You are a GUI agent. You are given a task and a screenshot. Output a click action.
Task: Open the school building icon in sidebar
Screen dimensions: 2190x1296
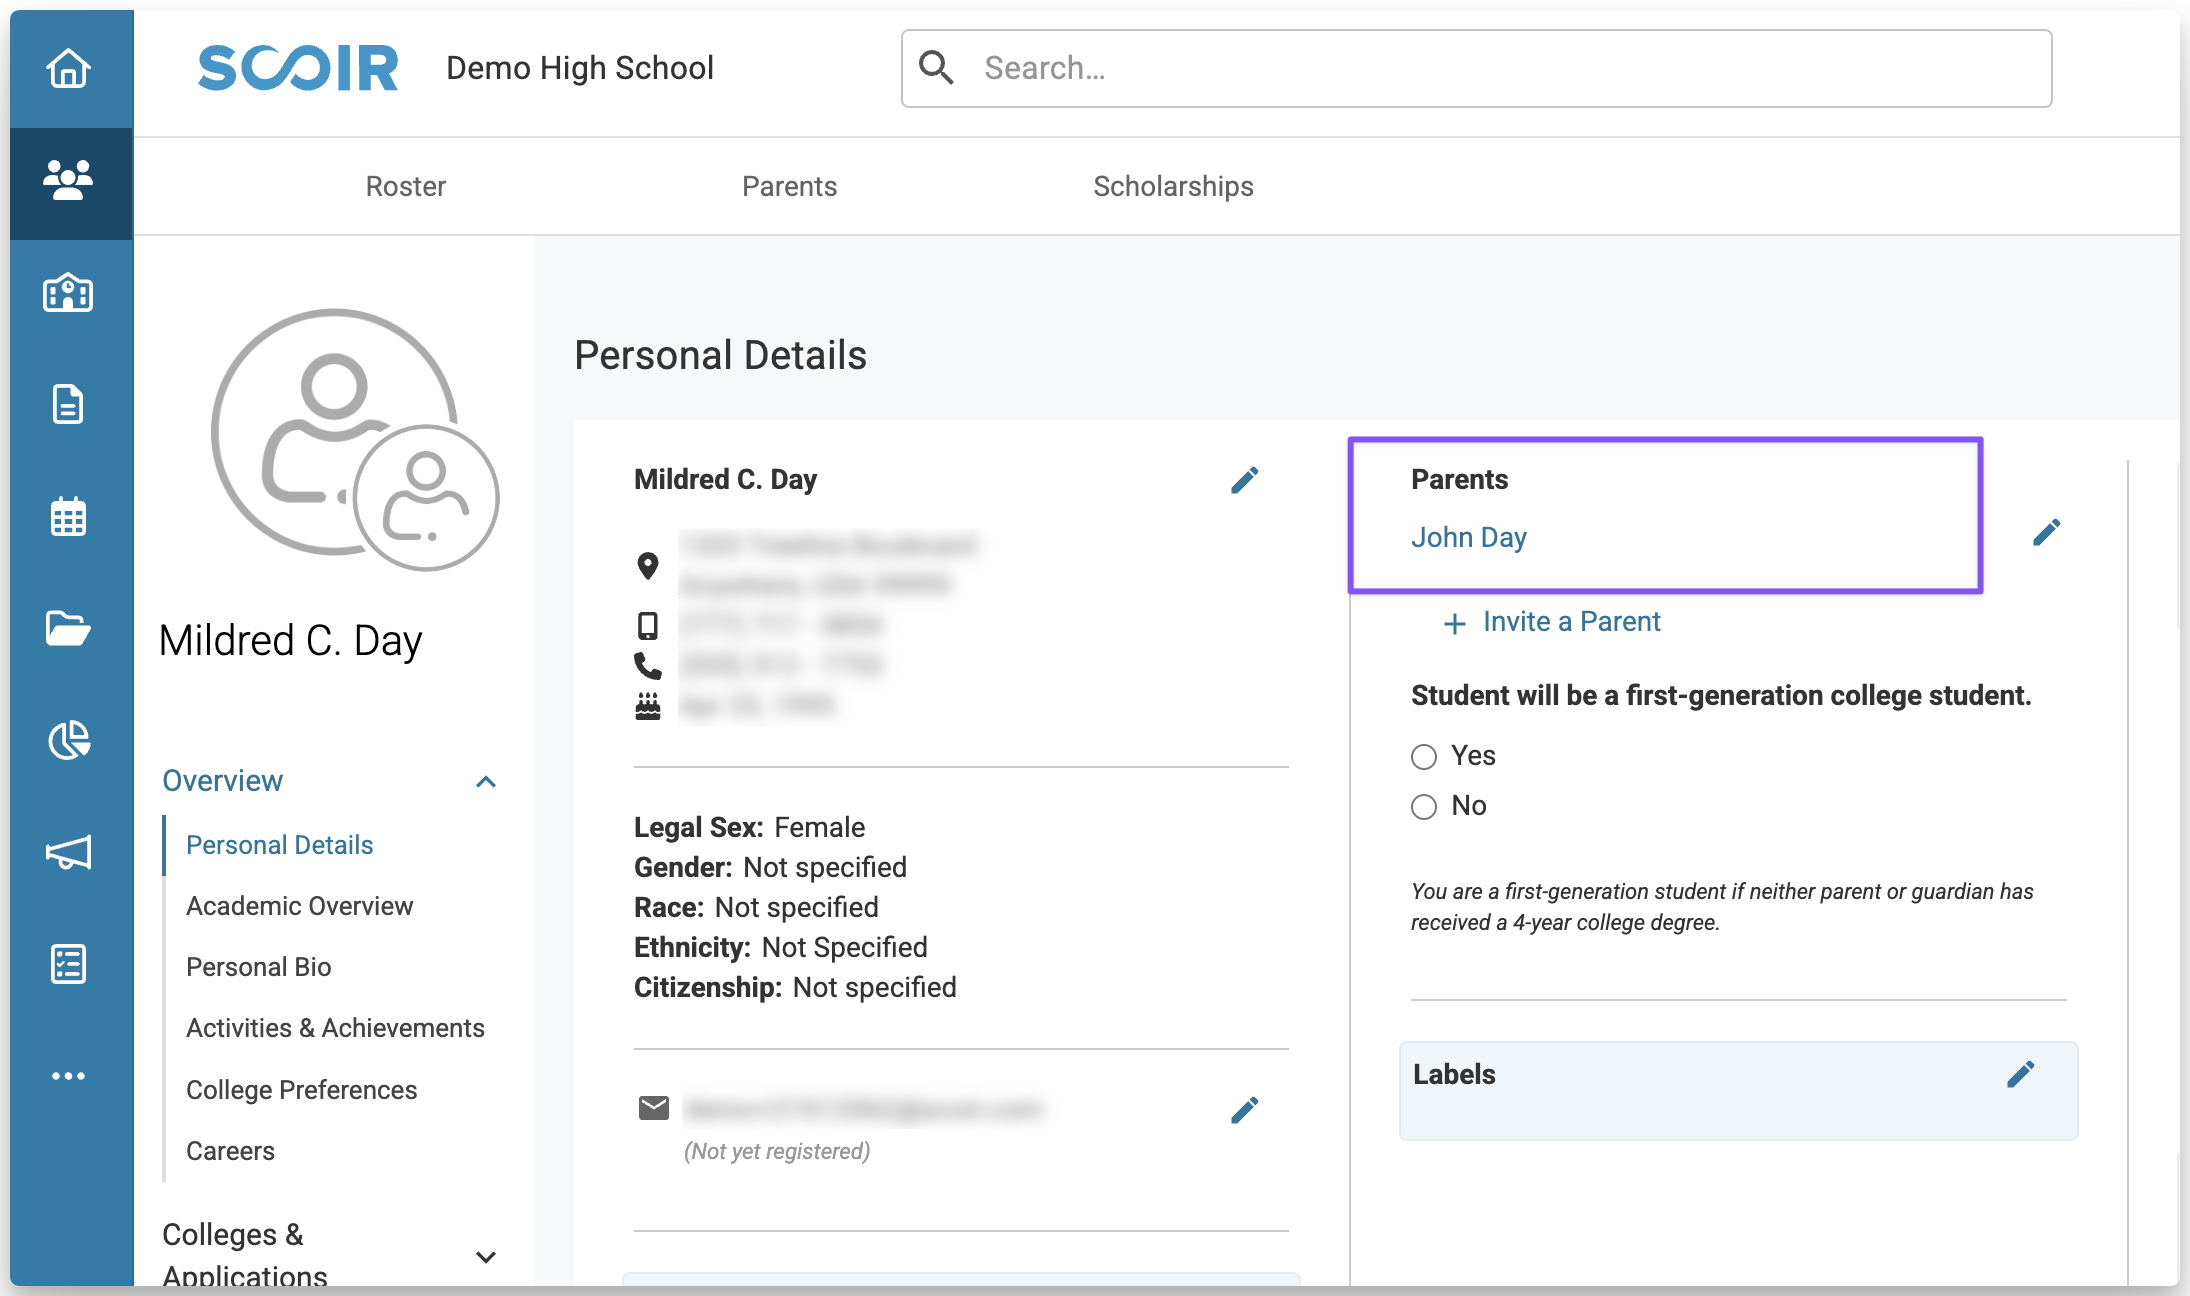pos(68,293)
